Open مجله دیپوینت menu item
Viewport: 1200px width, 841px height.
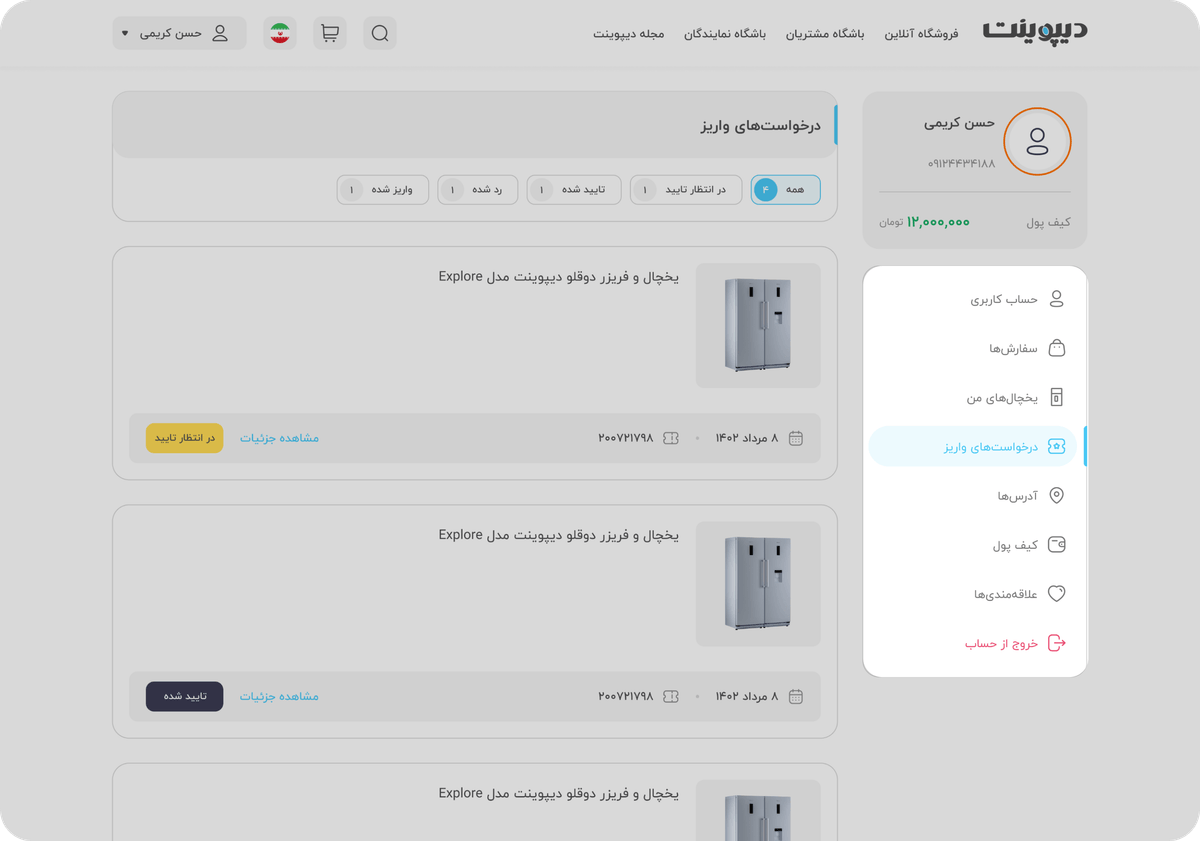click(x=629, y=34)
